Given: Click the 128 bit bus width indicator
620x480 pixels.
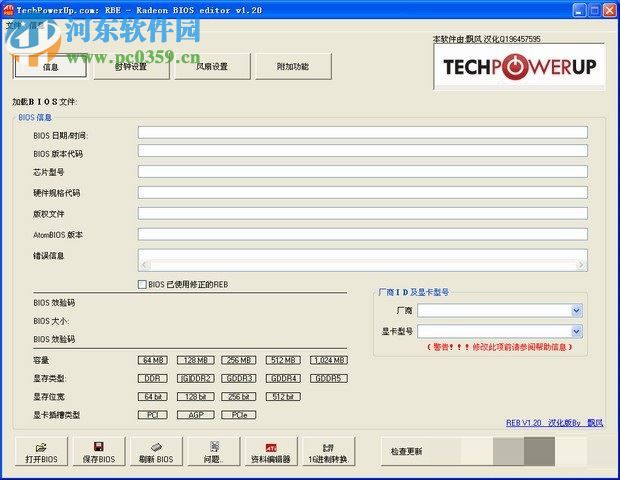Looking at the screenshot, I should coord(196,397).
